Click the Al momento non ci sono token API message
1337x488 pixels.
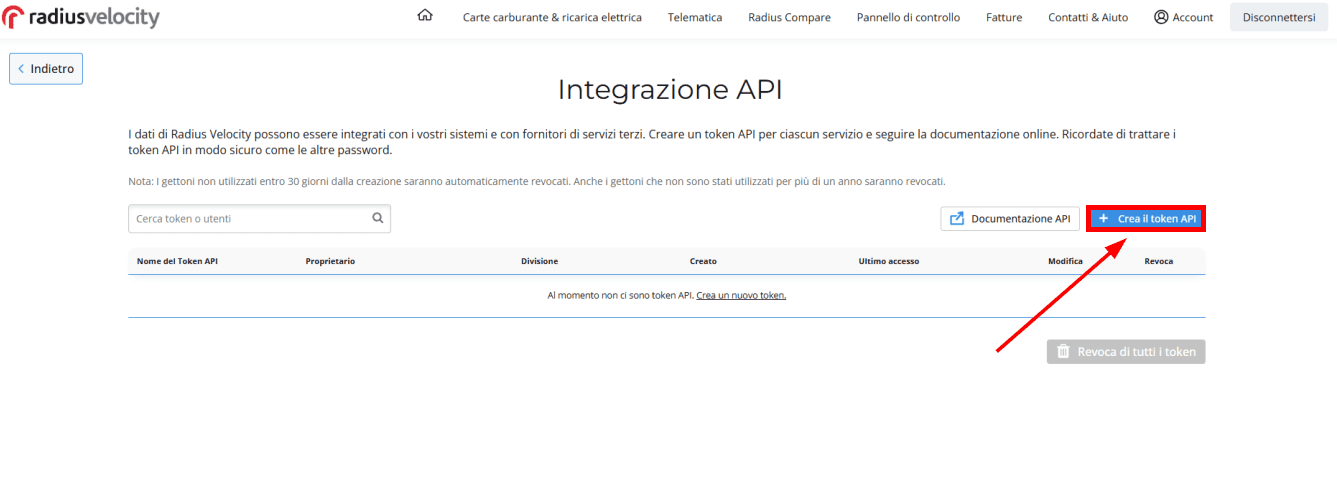tap(620, 295)
